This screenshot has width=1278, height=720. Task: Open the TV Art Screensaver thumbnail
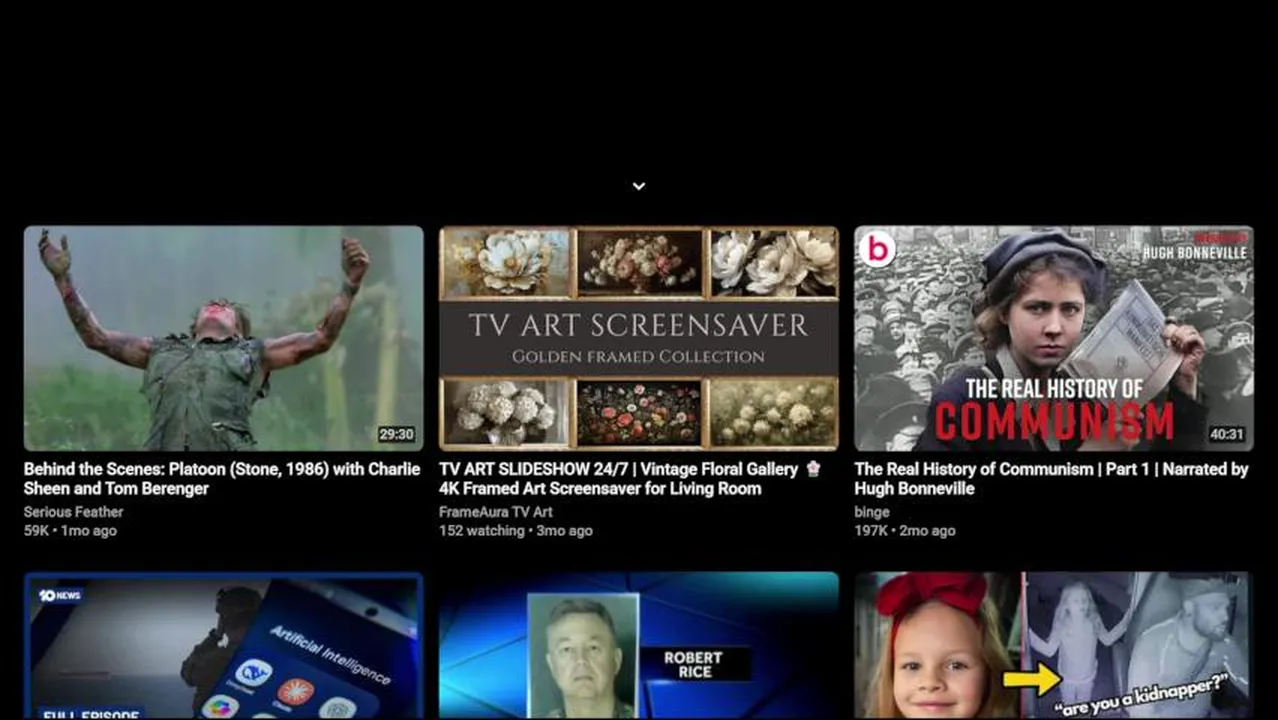click(x=639, y=338)
